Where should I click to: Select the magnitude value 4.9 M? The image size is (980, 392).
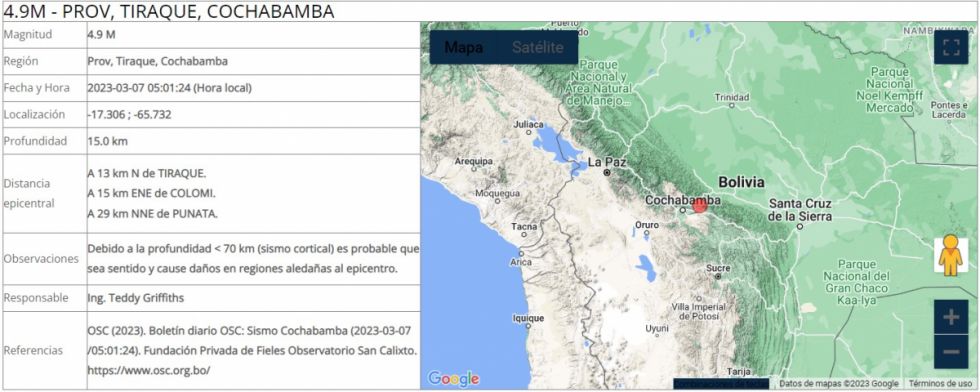coord(101,35)
